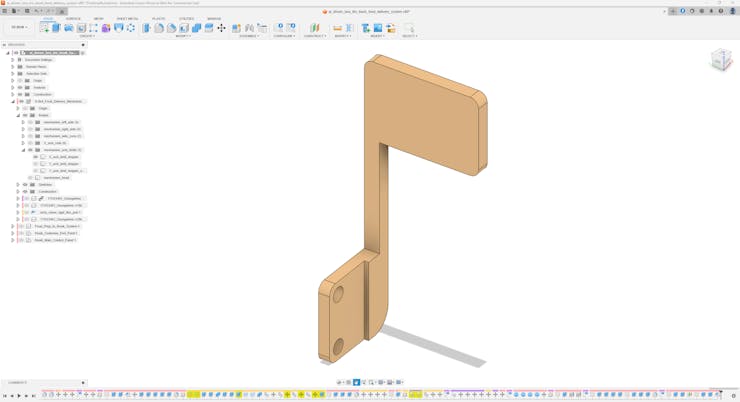Click the end-of-timeline marker

pyautogui.click(x=722, y=394)
